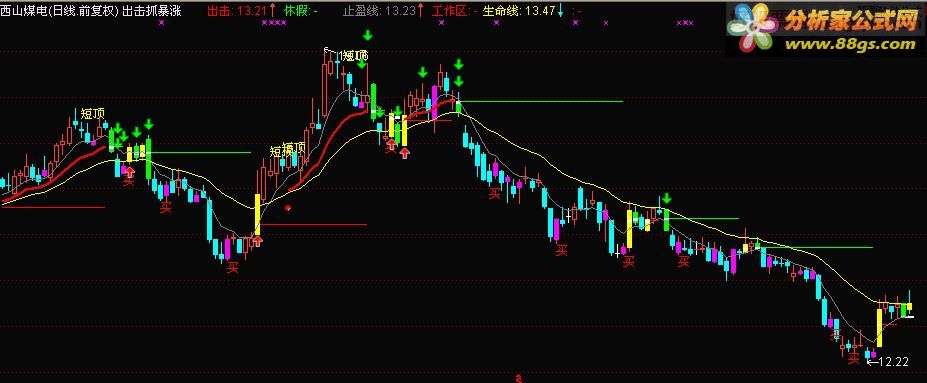Click the red up arrow under the lowest 买 trough
Screen dimensions: 927x383
tap(257, 240)
